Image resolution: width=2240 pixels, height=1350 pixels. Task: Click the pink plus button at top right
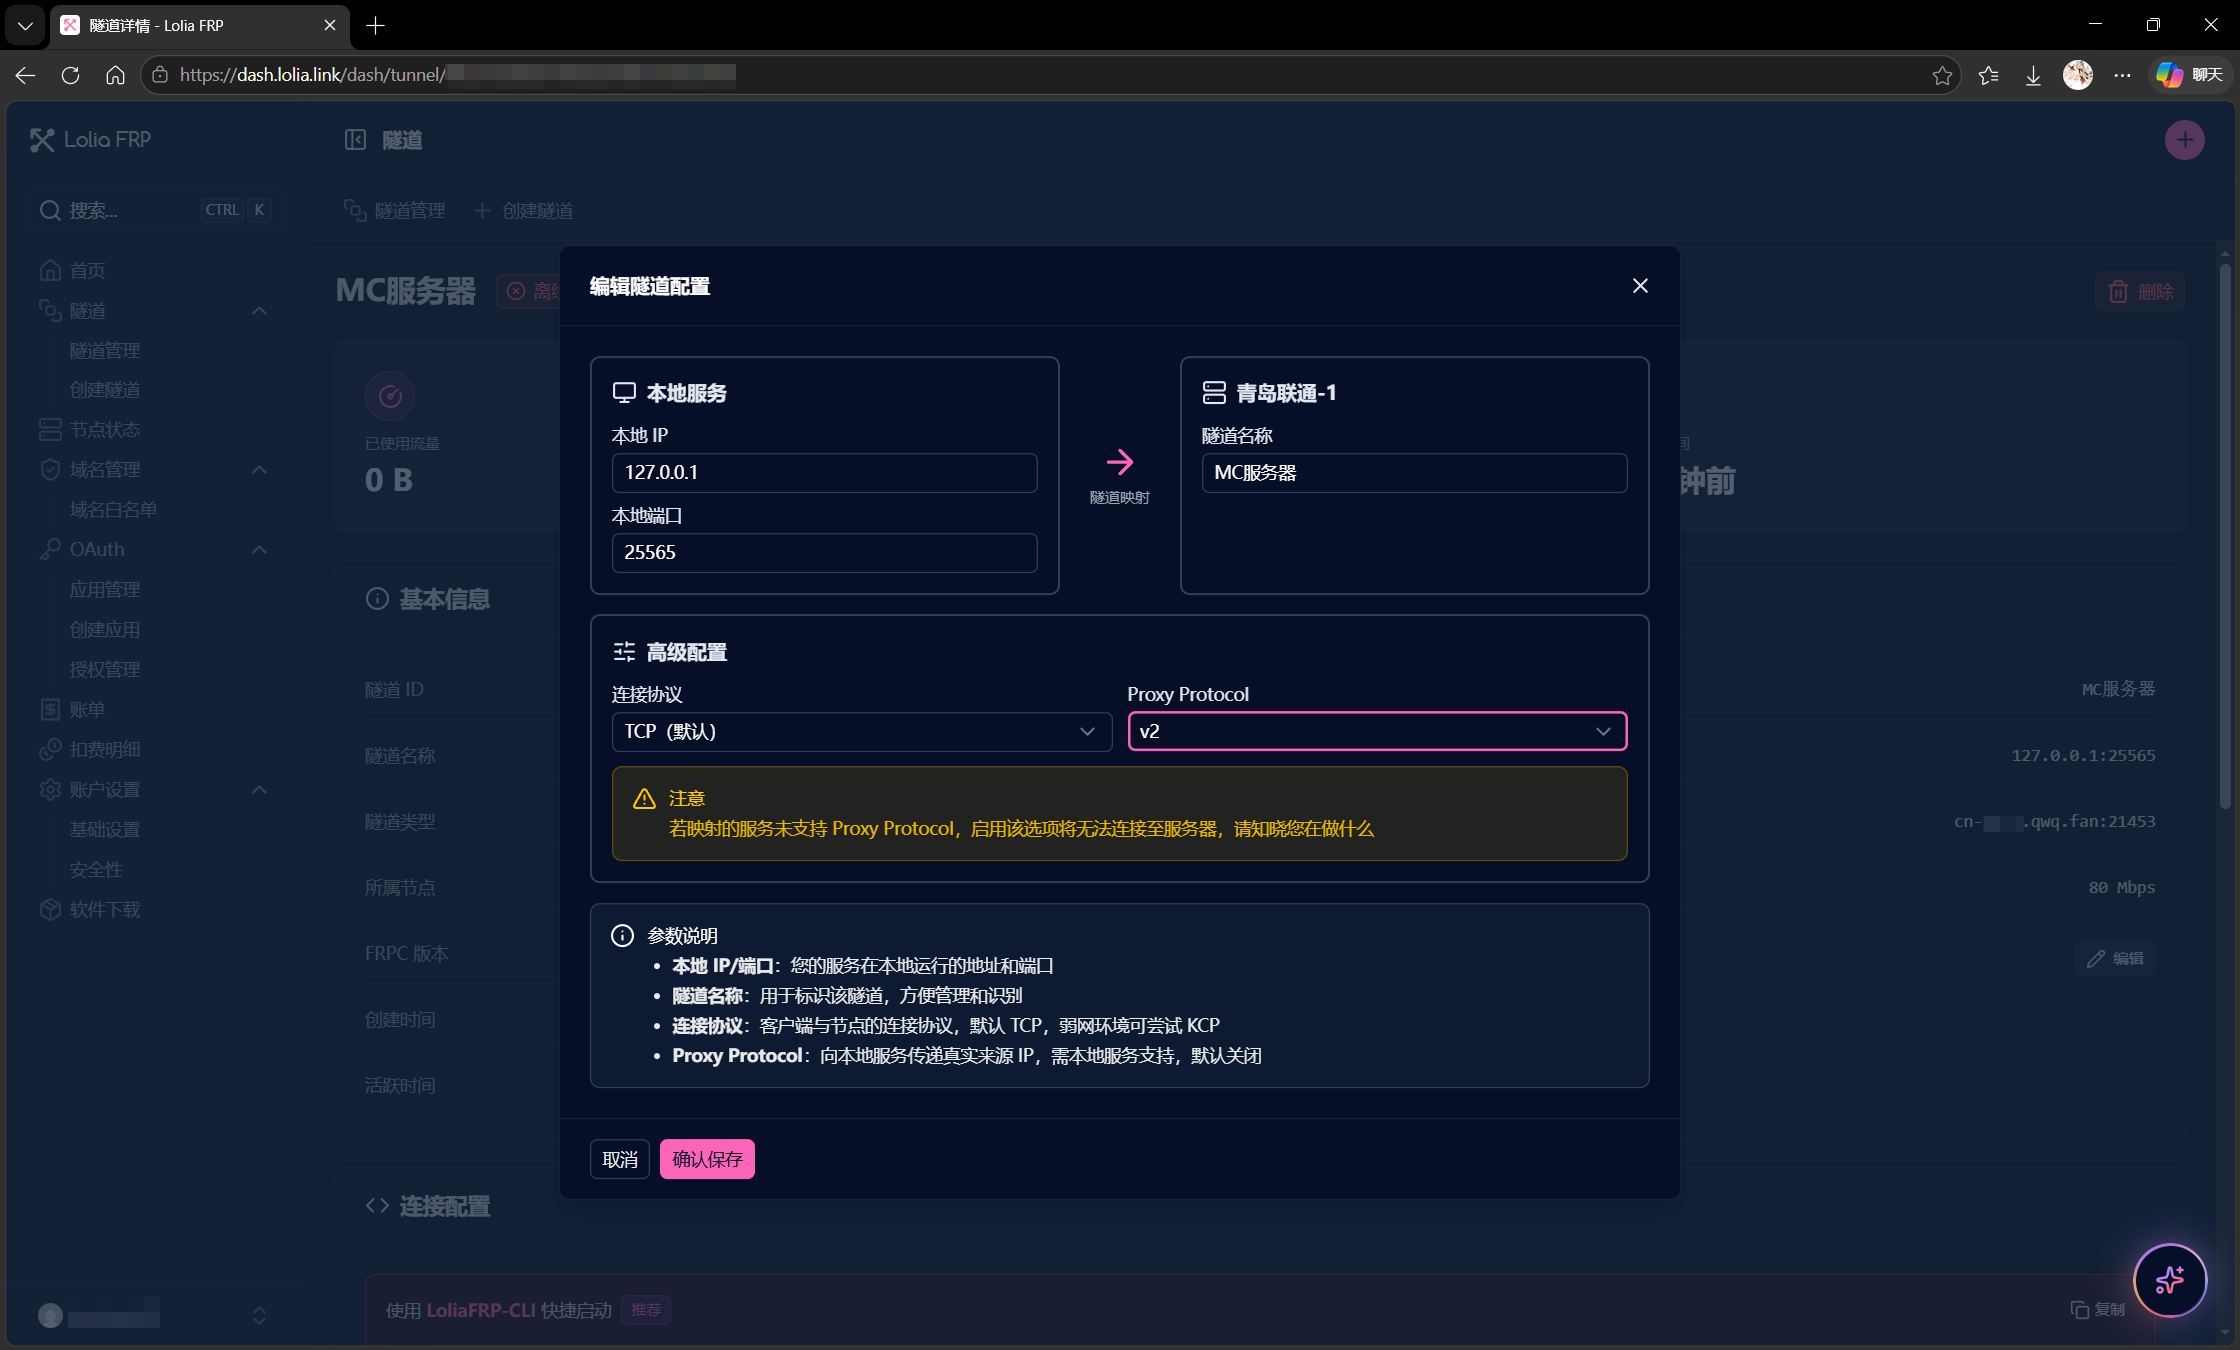pyautogui.click(x=2185, y=140)
